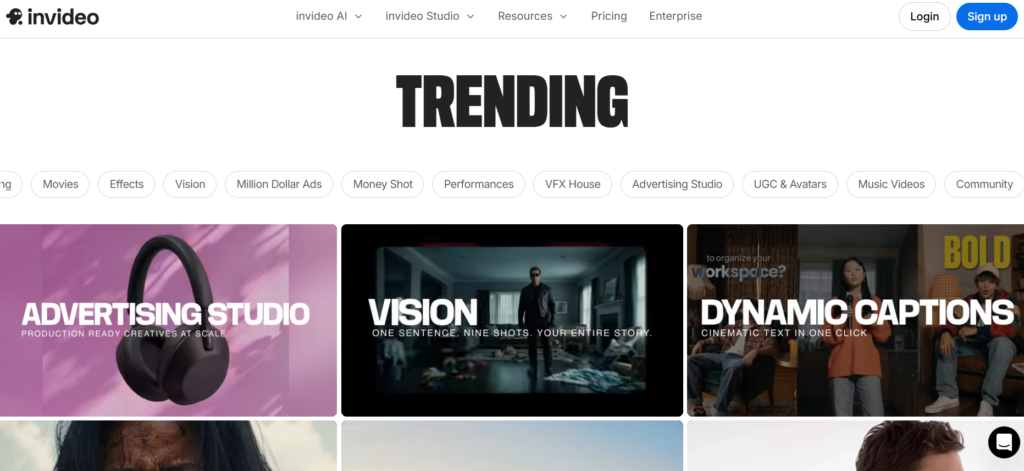This screenshot has width=1024, height=471.
Task: Open the Advertising Studio headphones card
Action: pyautogui.click(x=168, y=320)
